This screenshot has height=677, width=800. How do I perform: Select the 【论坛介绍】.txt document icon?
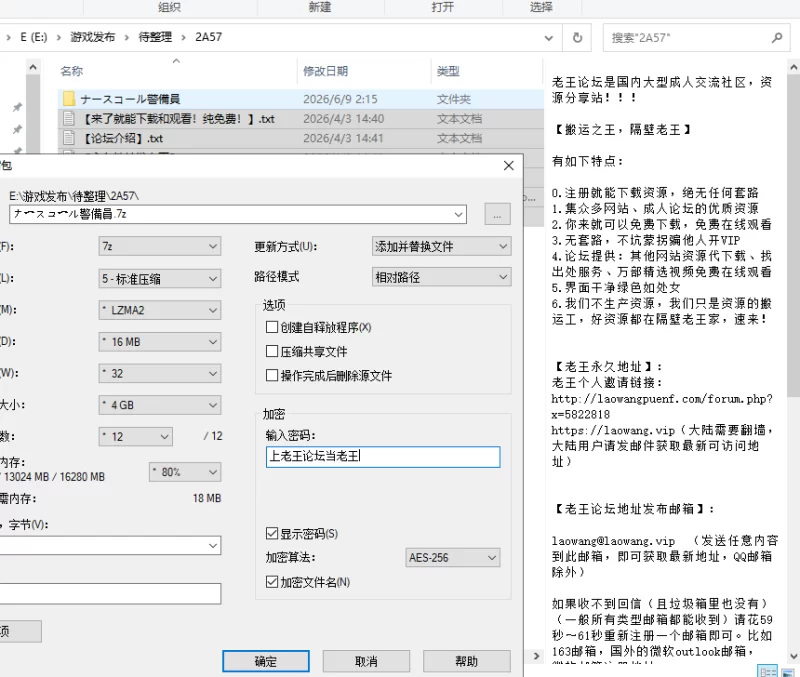tap(69, 138)
